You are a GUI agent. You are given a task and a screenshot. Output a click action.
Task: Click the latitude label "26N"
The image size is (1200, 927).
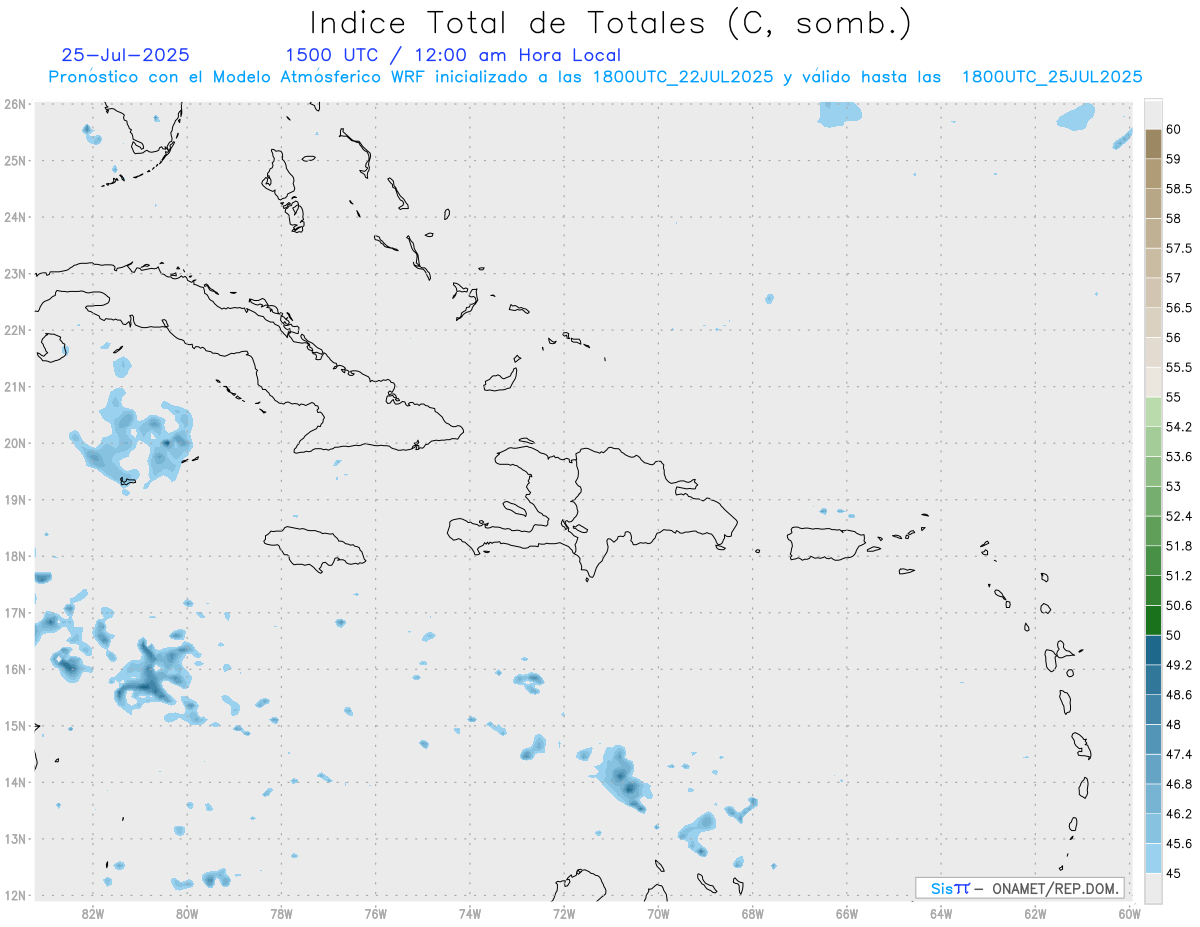click(14, 104)
